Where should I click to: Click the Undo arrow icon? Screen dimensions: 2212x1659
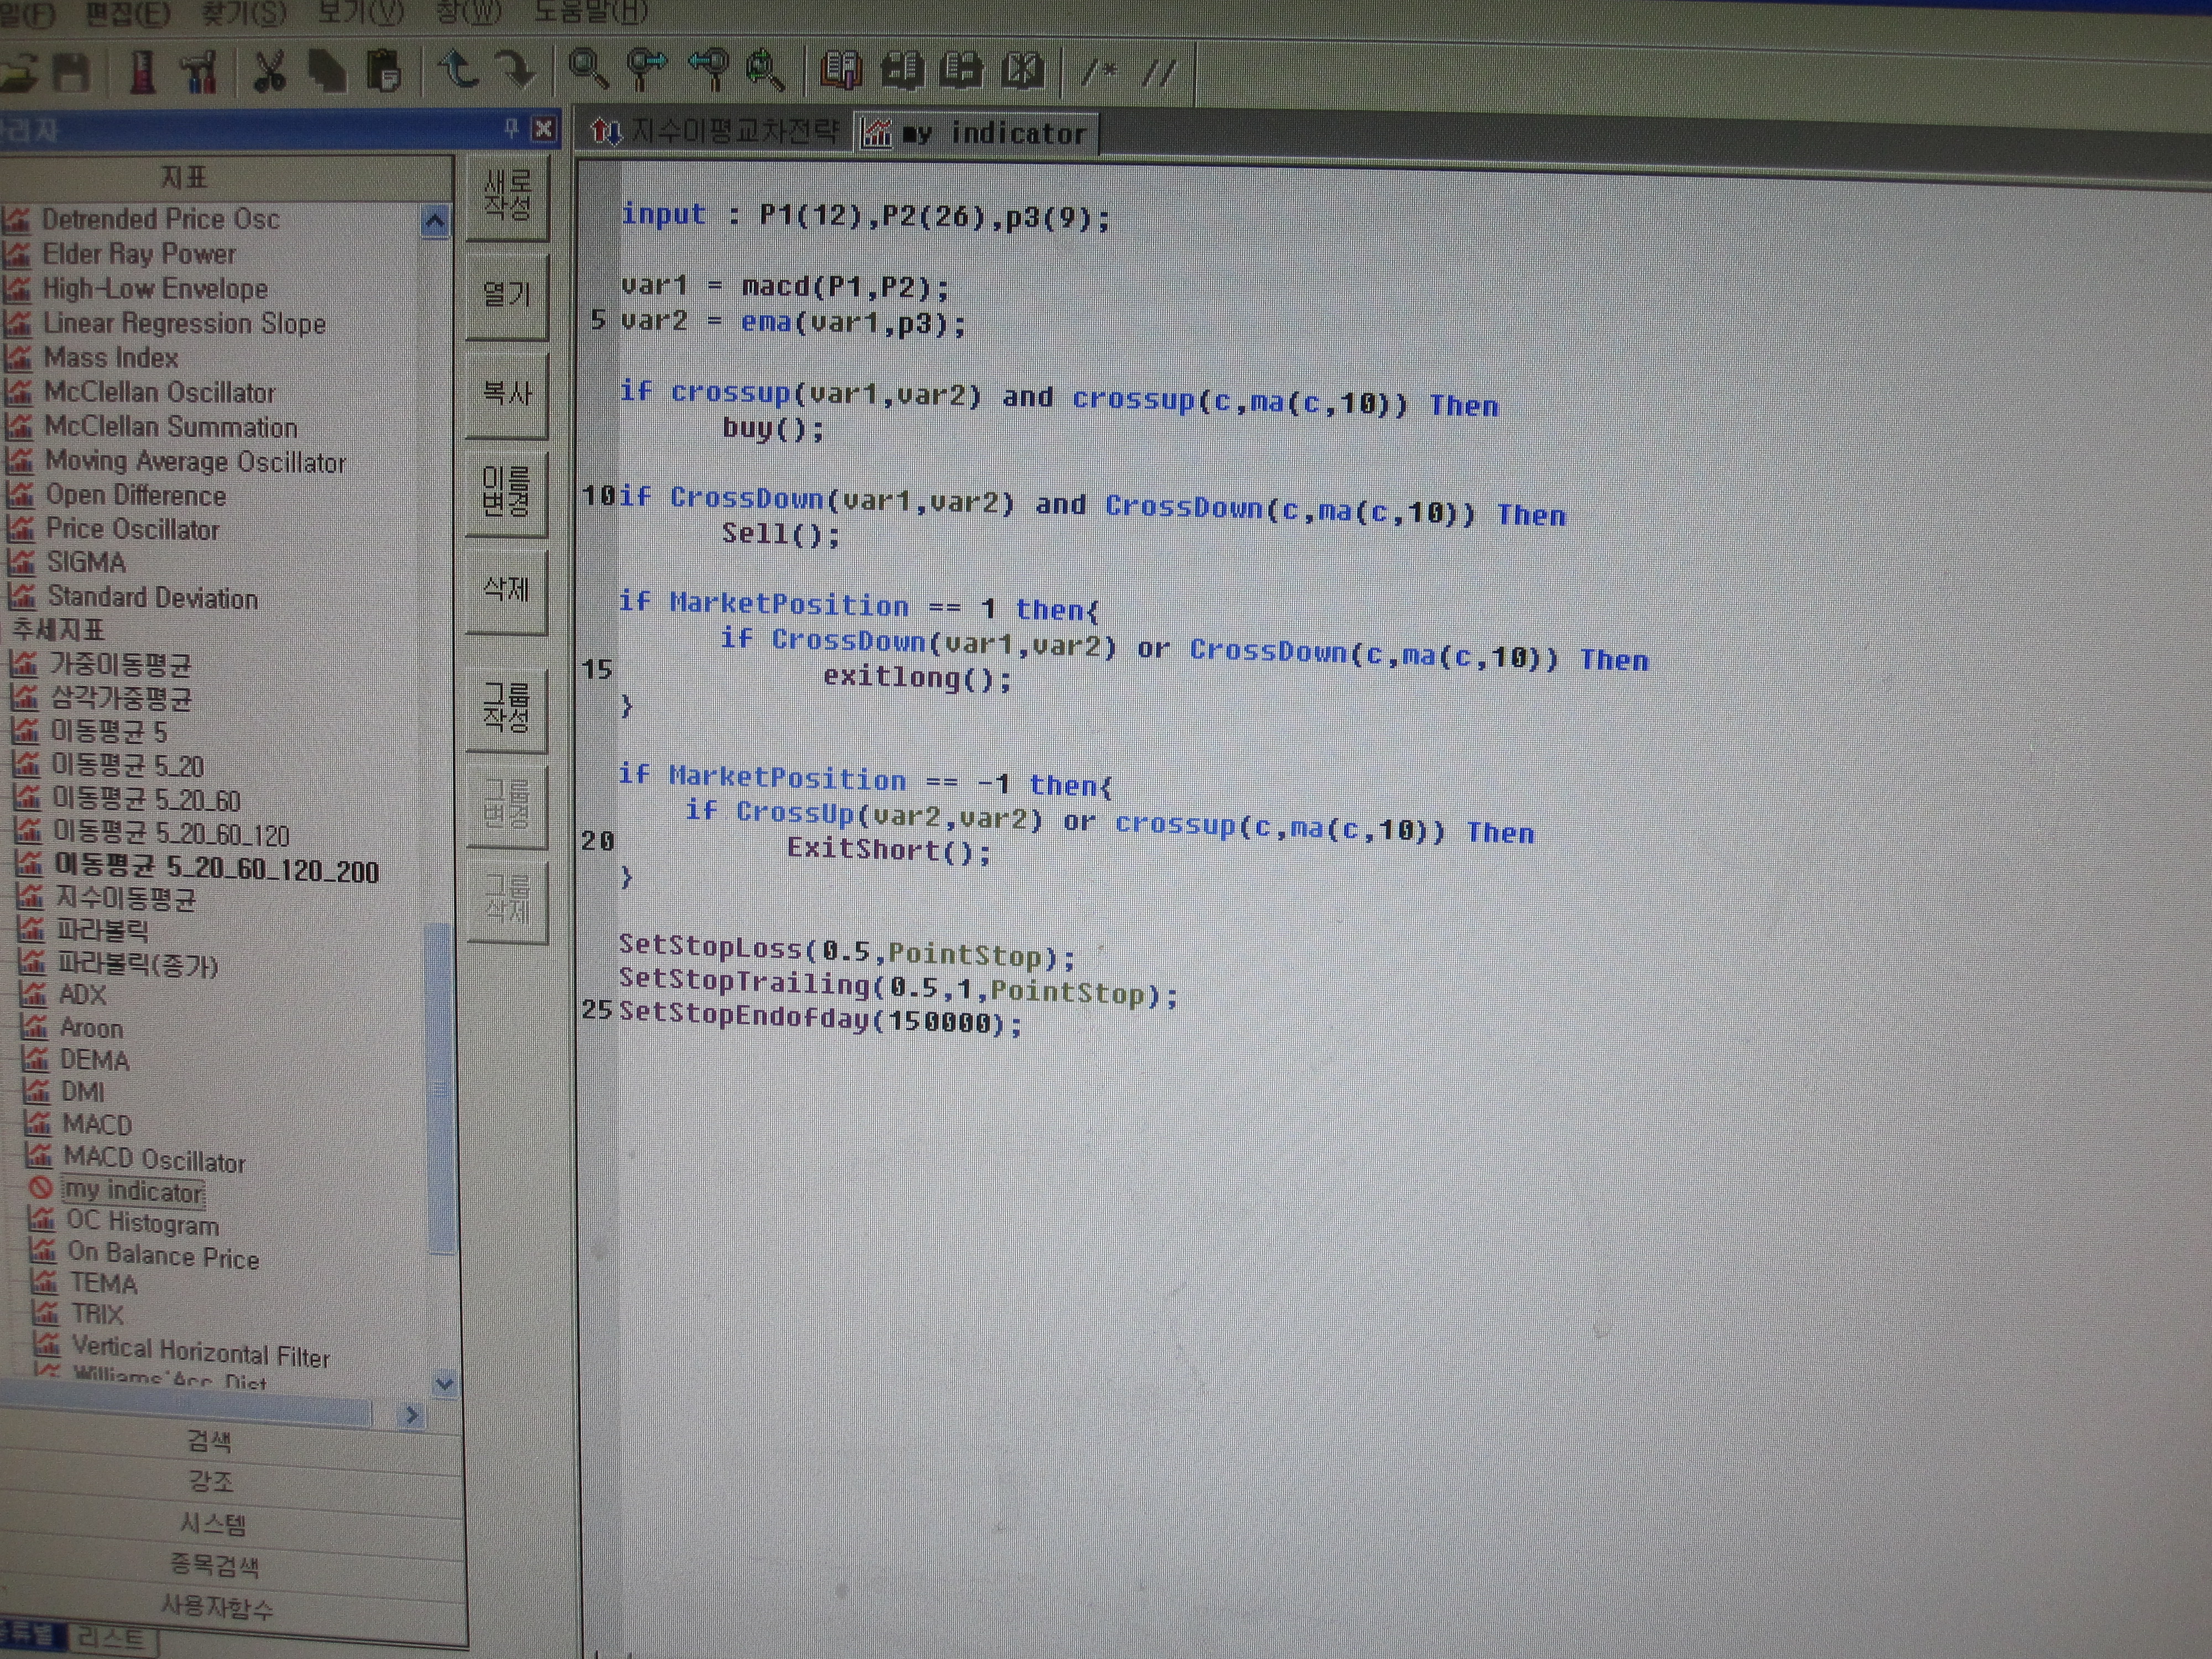pos(459,70)
